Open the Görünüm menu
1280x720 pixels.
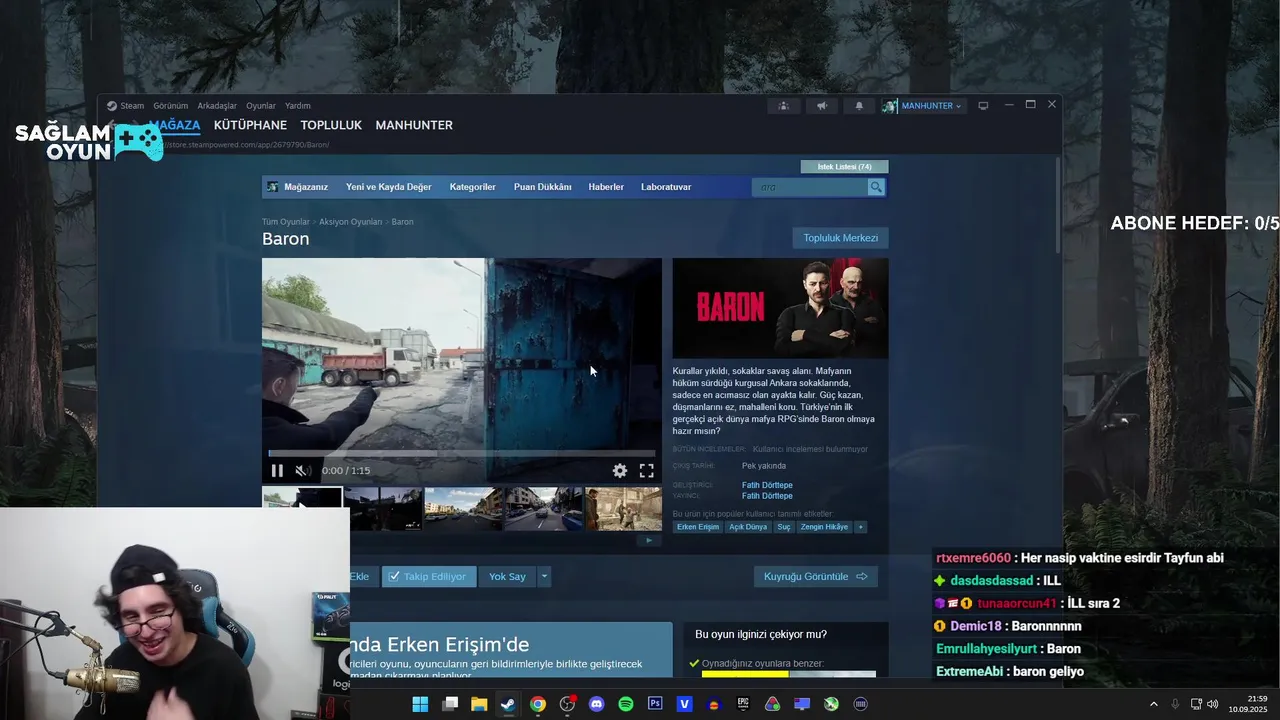pos(171,106)
